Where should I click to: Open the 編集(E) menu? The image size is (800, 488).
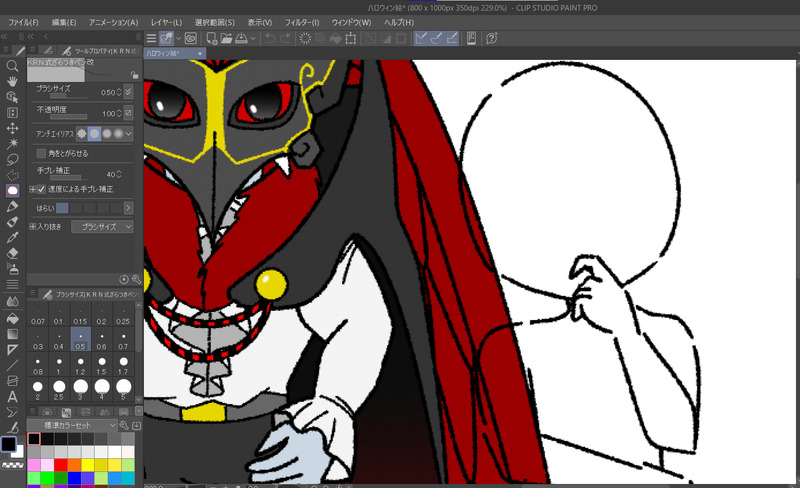[64, 22]
